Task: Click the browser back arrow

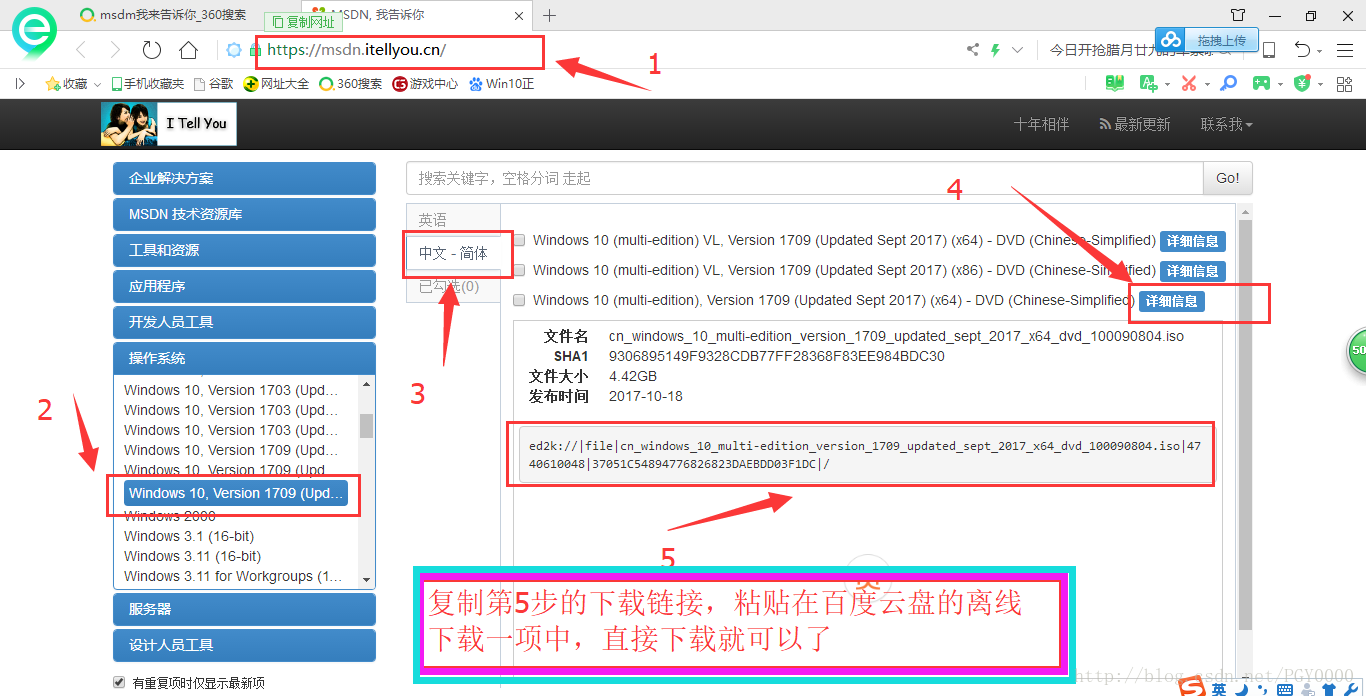Action: pos(82,50)
